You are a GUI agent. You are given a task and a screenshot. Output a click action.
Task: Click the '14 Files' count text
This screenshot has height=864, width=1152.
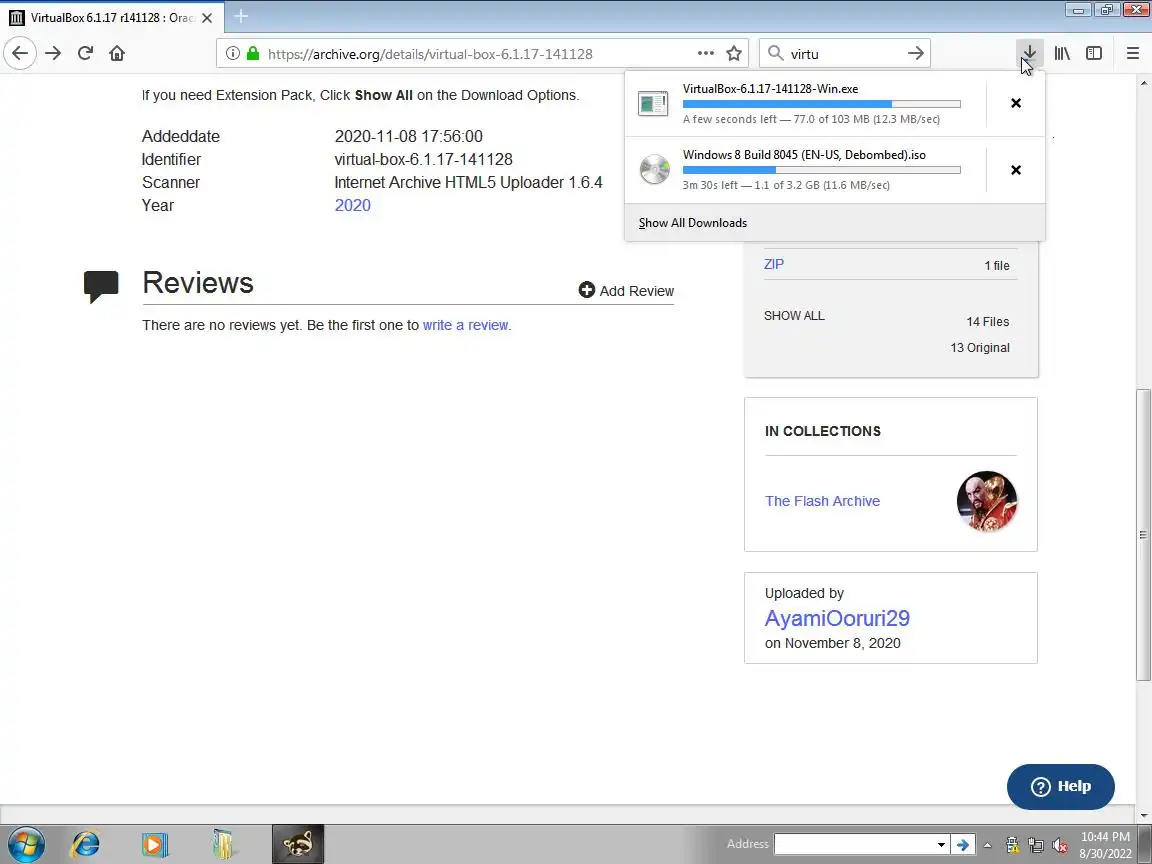(987, 322)
